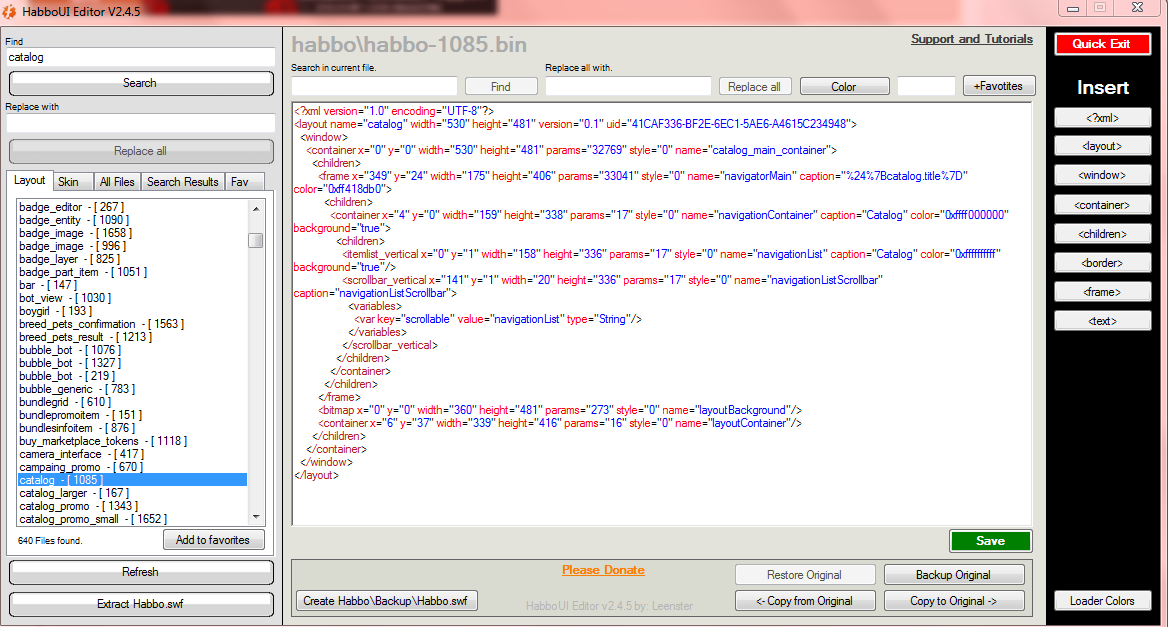This screenshot has height=627, width=1168.
Task: Click the Find button in editor toolbar
Action: (x=501, y=87)
